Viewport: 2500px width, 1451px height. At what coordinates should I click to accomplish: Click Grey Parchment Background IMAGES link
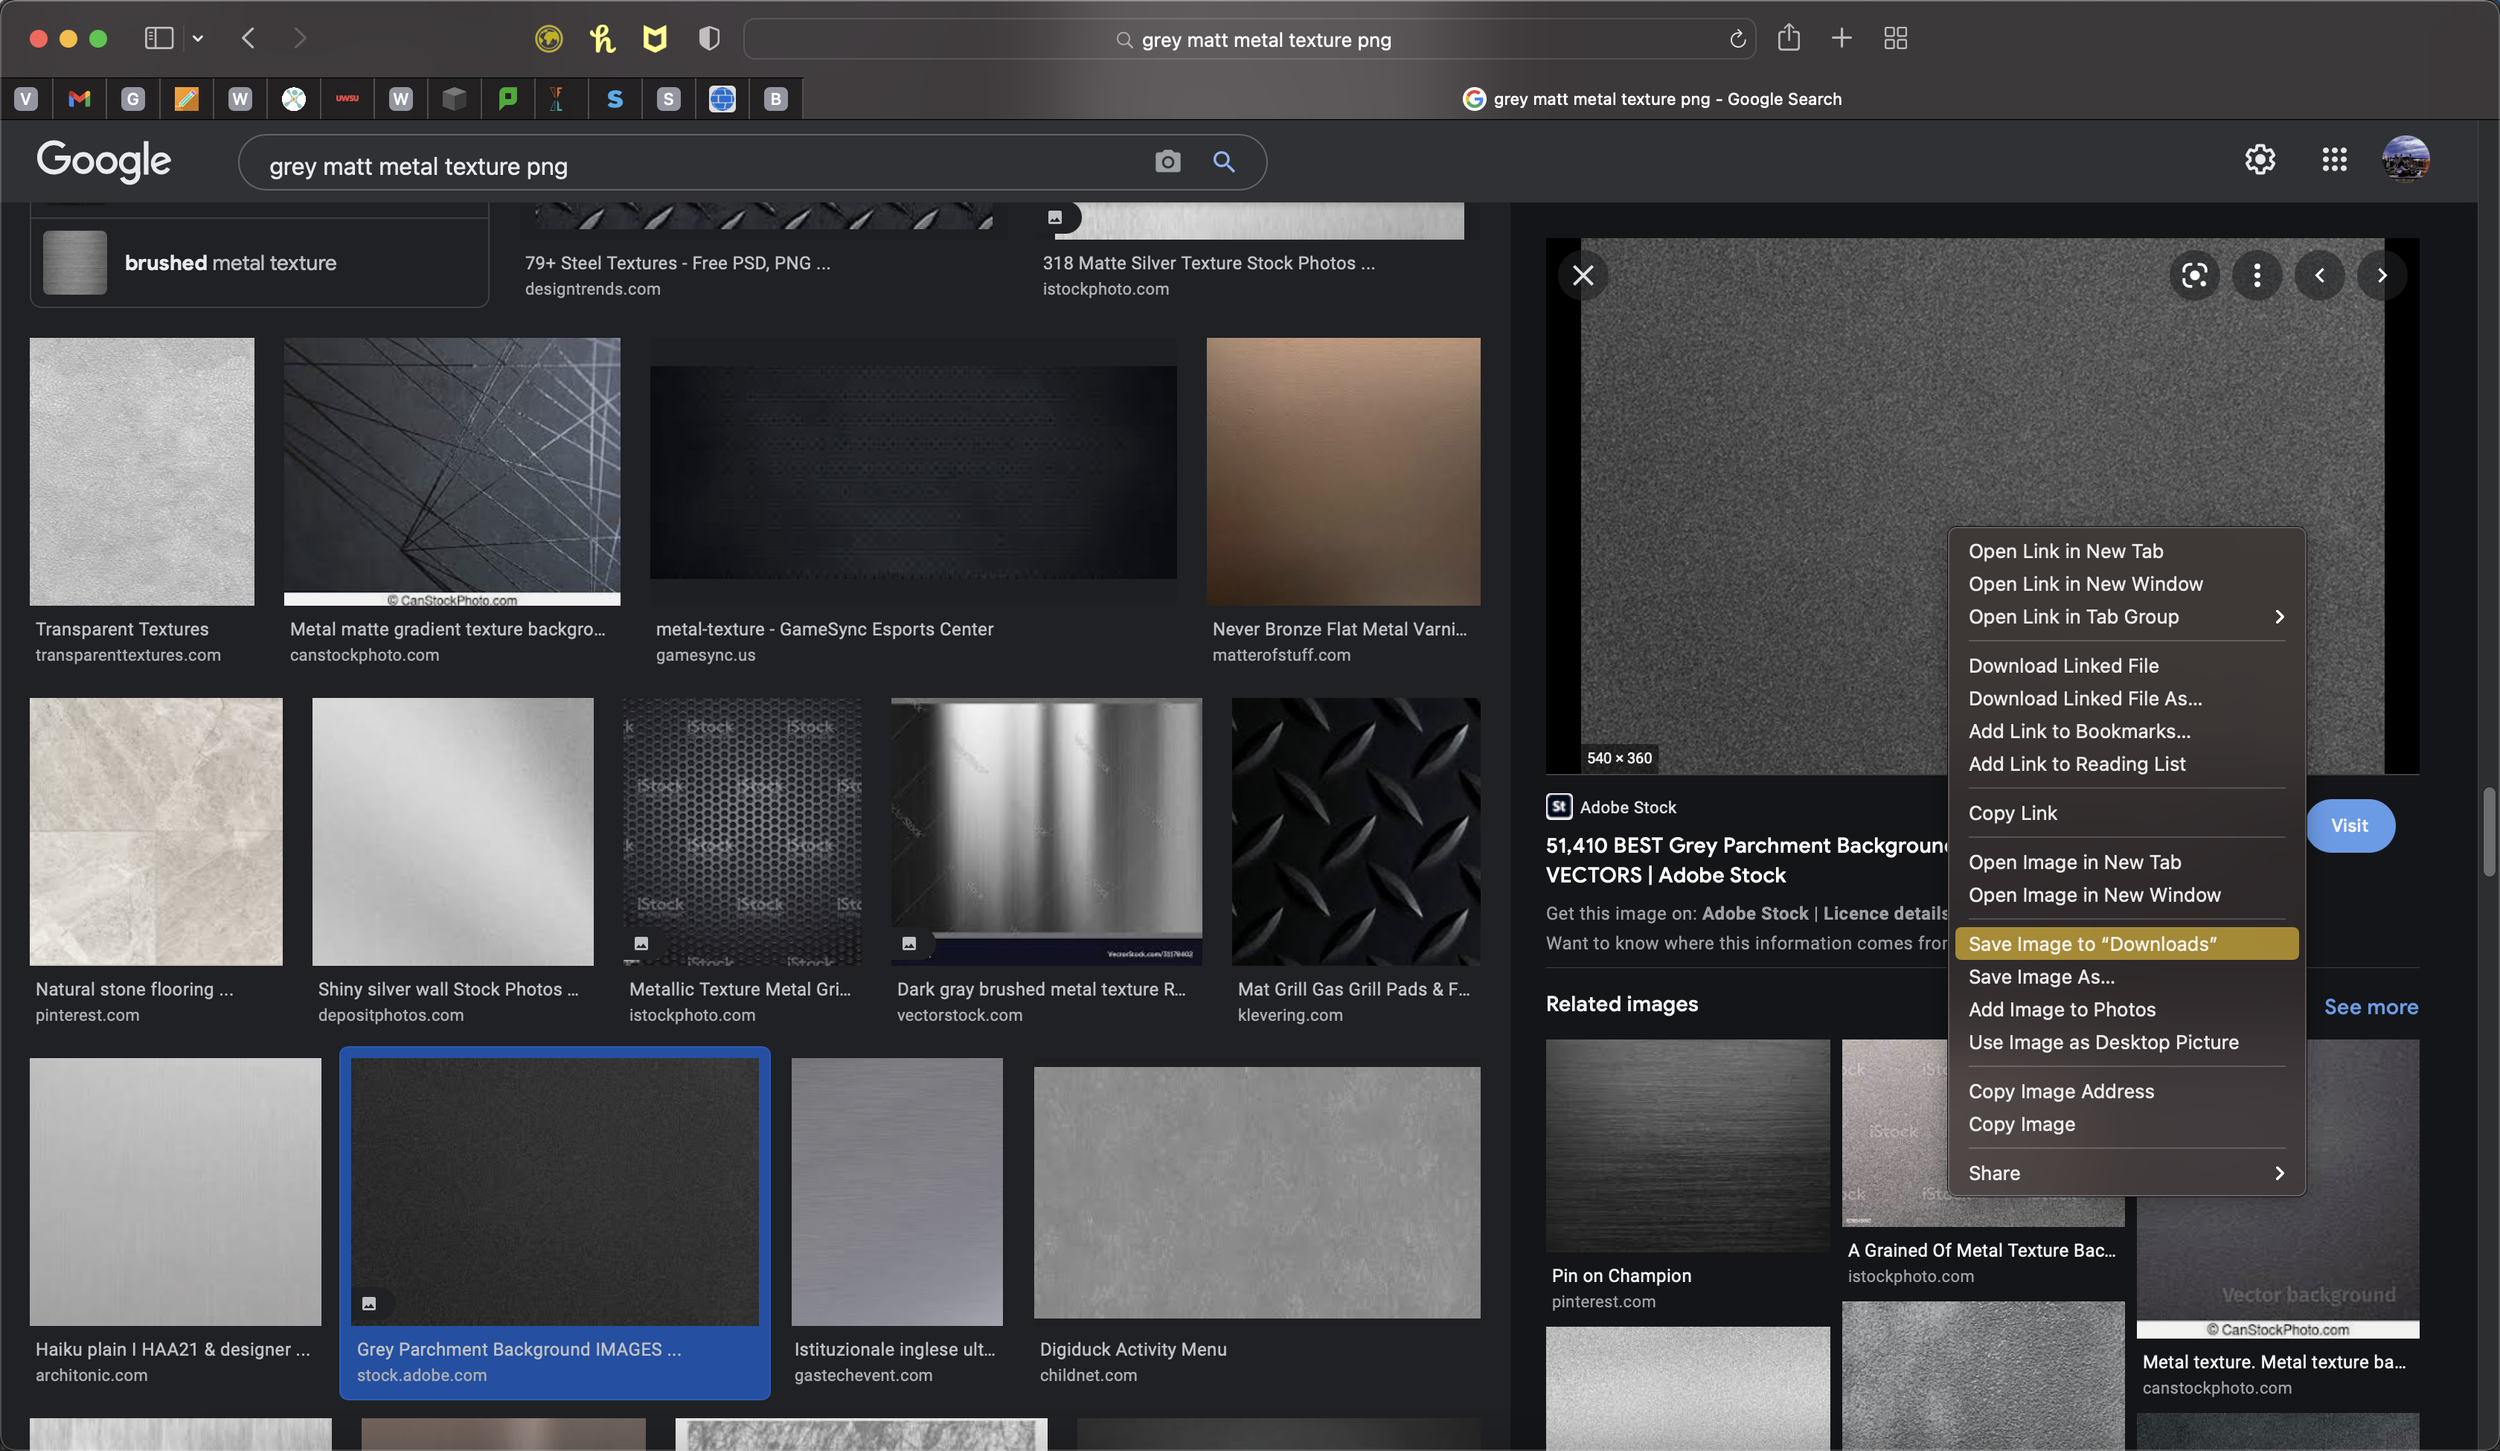click(x=519, y=1349)
